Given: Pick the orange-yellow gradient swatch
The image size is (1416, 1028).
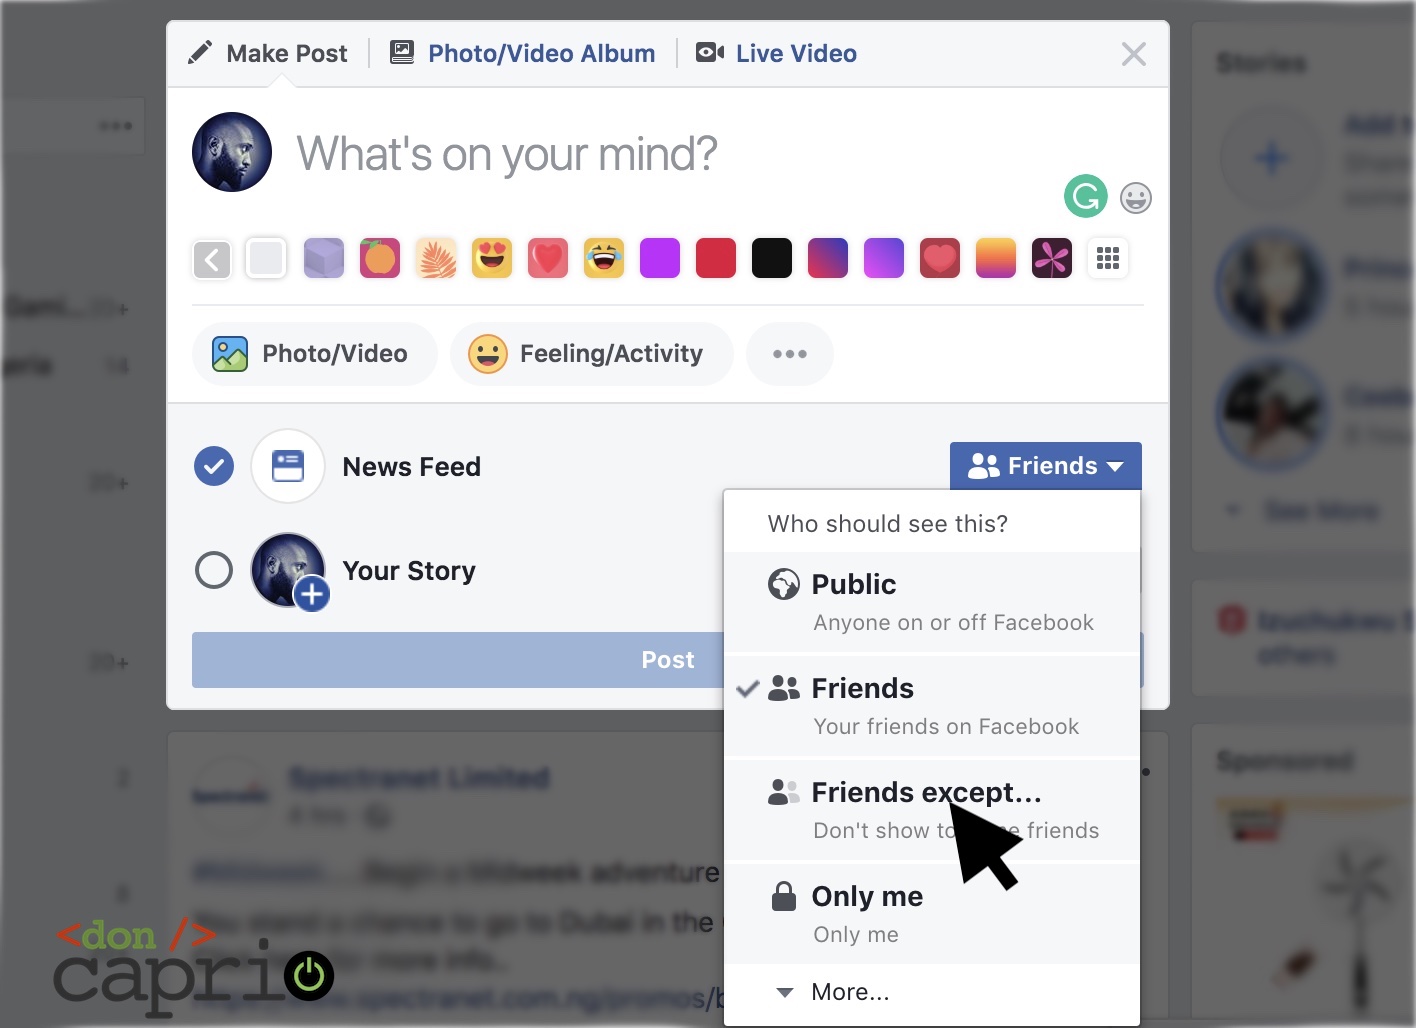Looking at the screenshot, I should (x=996, y=258).
